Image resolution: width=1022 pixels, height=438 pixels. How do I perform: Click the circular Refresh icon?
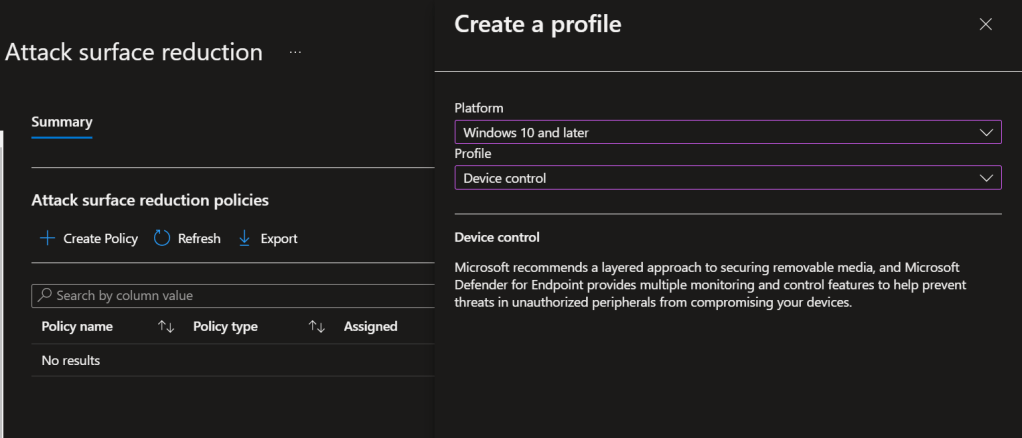coord(163,238)
